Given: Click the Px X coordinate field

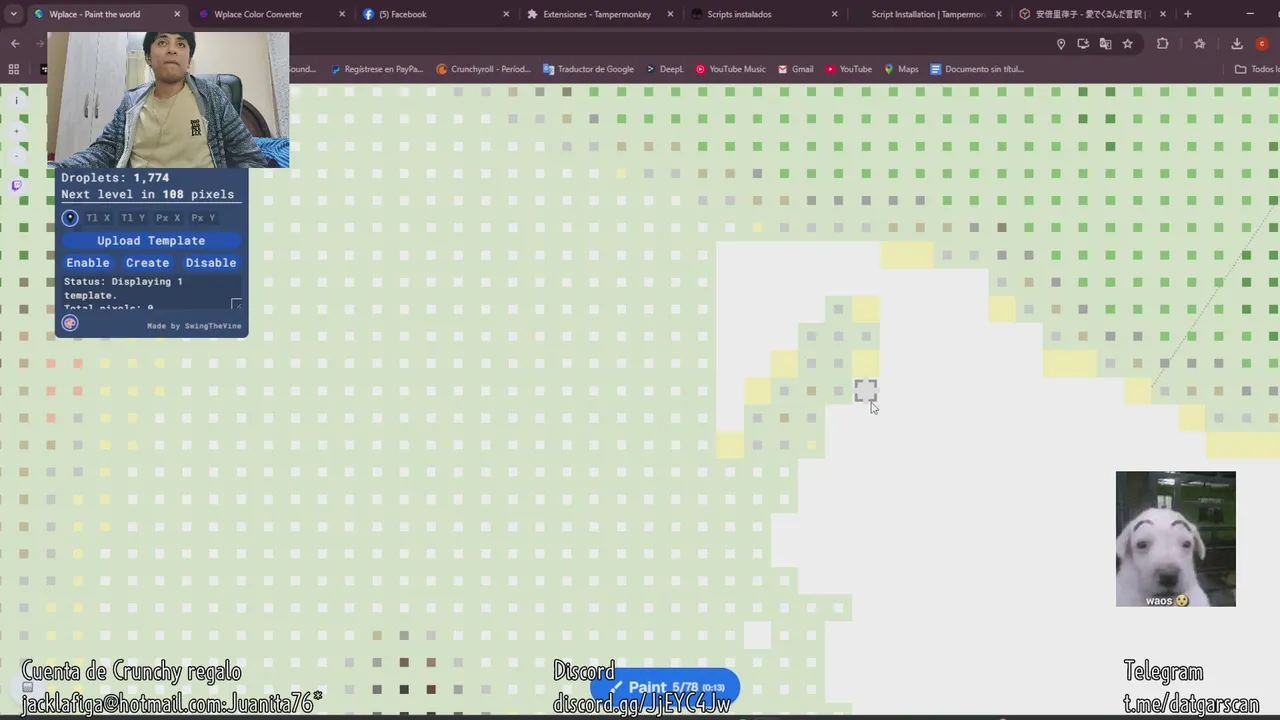Looking at the screenshot, I should click(168, 218).
